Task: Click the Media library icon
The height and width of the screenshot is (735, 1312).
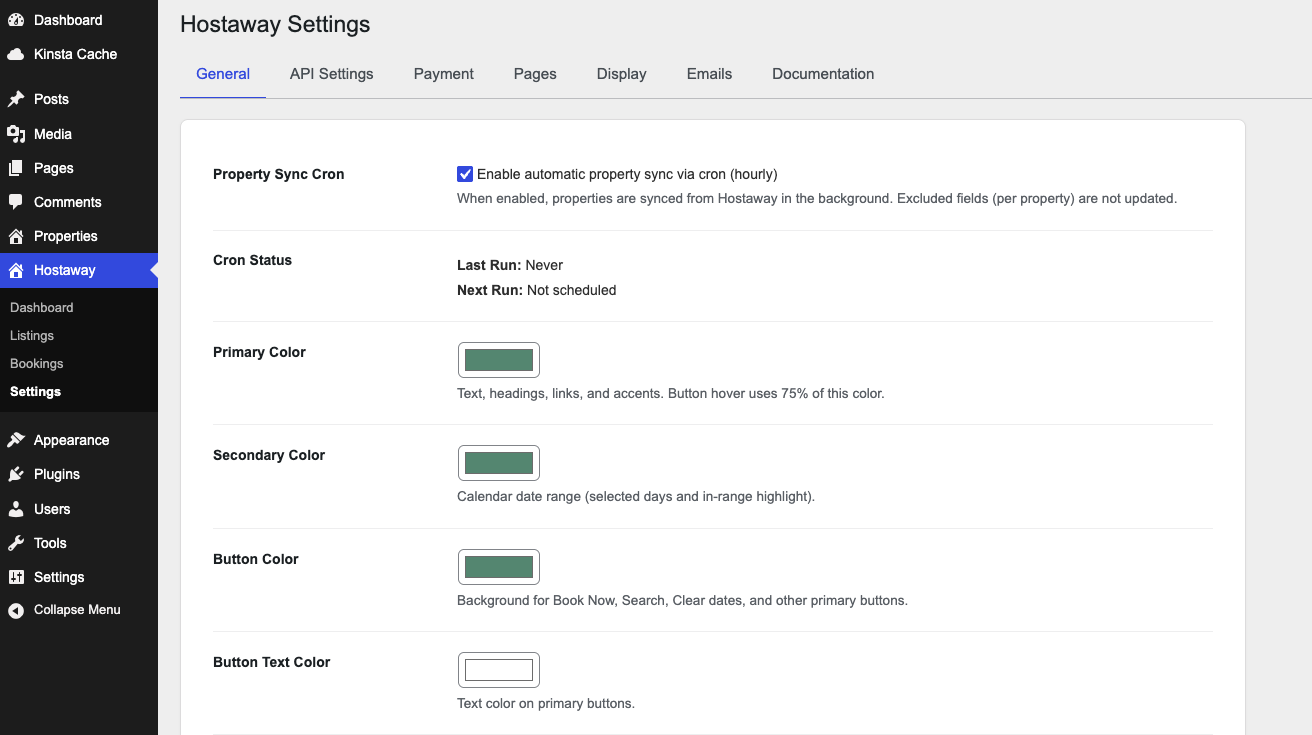Action: click(x=16, y=134)
